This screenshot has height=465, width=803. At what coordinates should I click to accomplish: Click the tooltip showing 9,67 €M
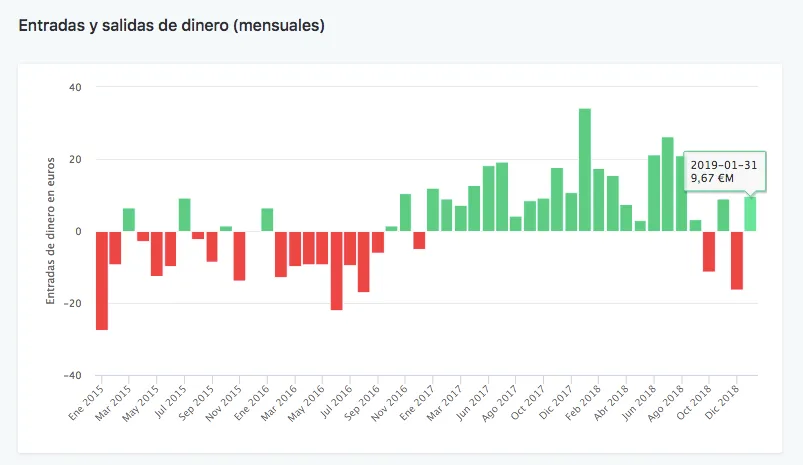click(726, 171)
